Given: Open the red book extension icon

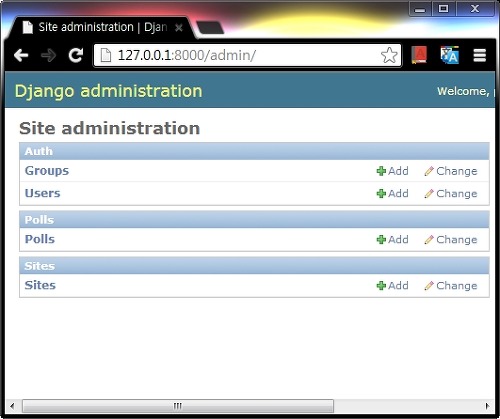Looking at the screenshot, I should pos(419,55).
